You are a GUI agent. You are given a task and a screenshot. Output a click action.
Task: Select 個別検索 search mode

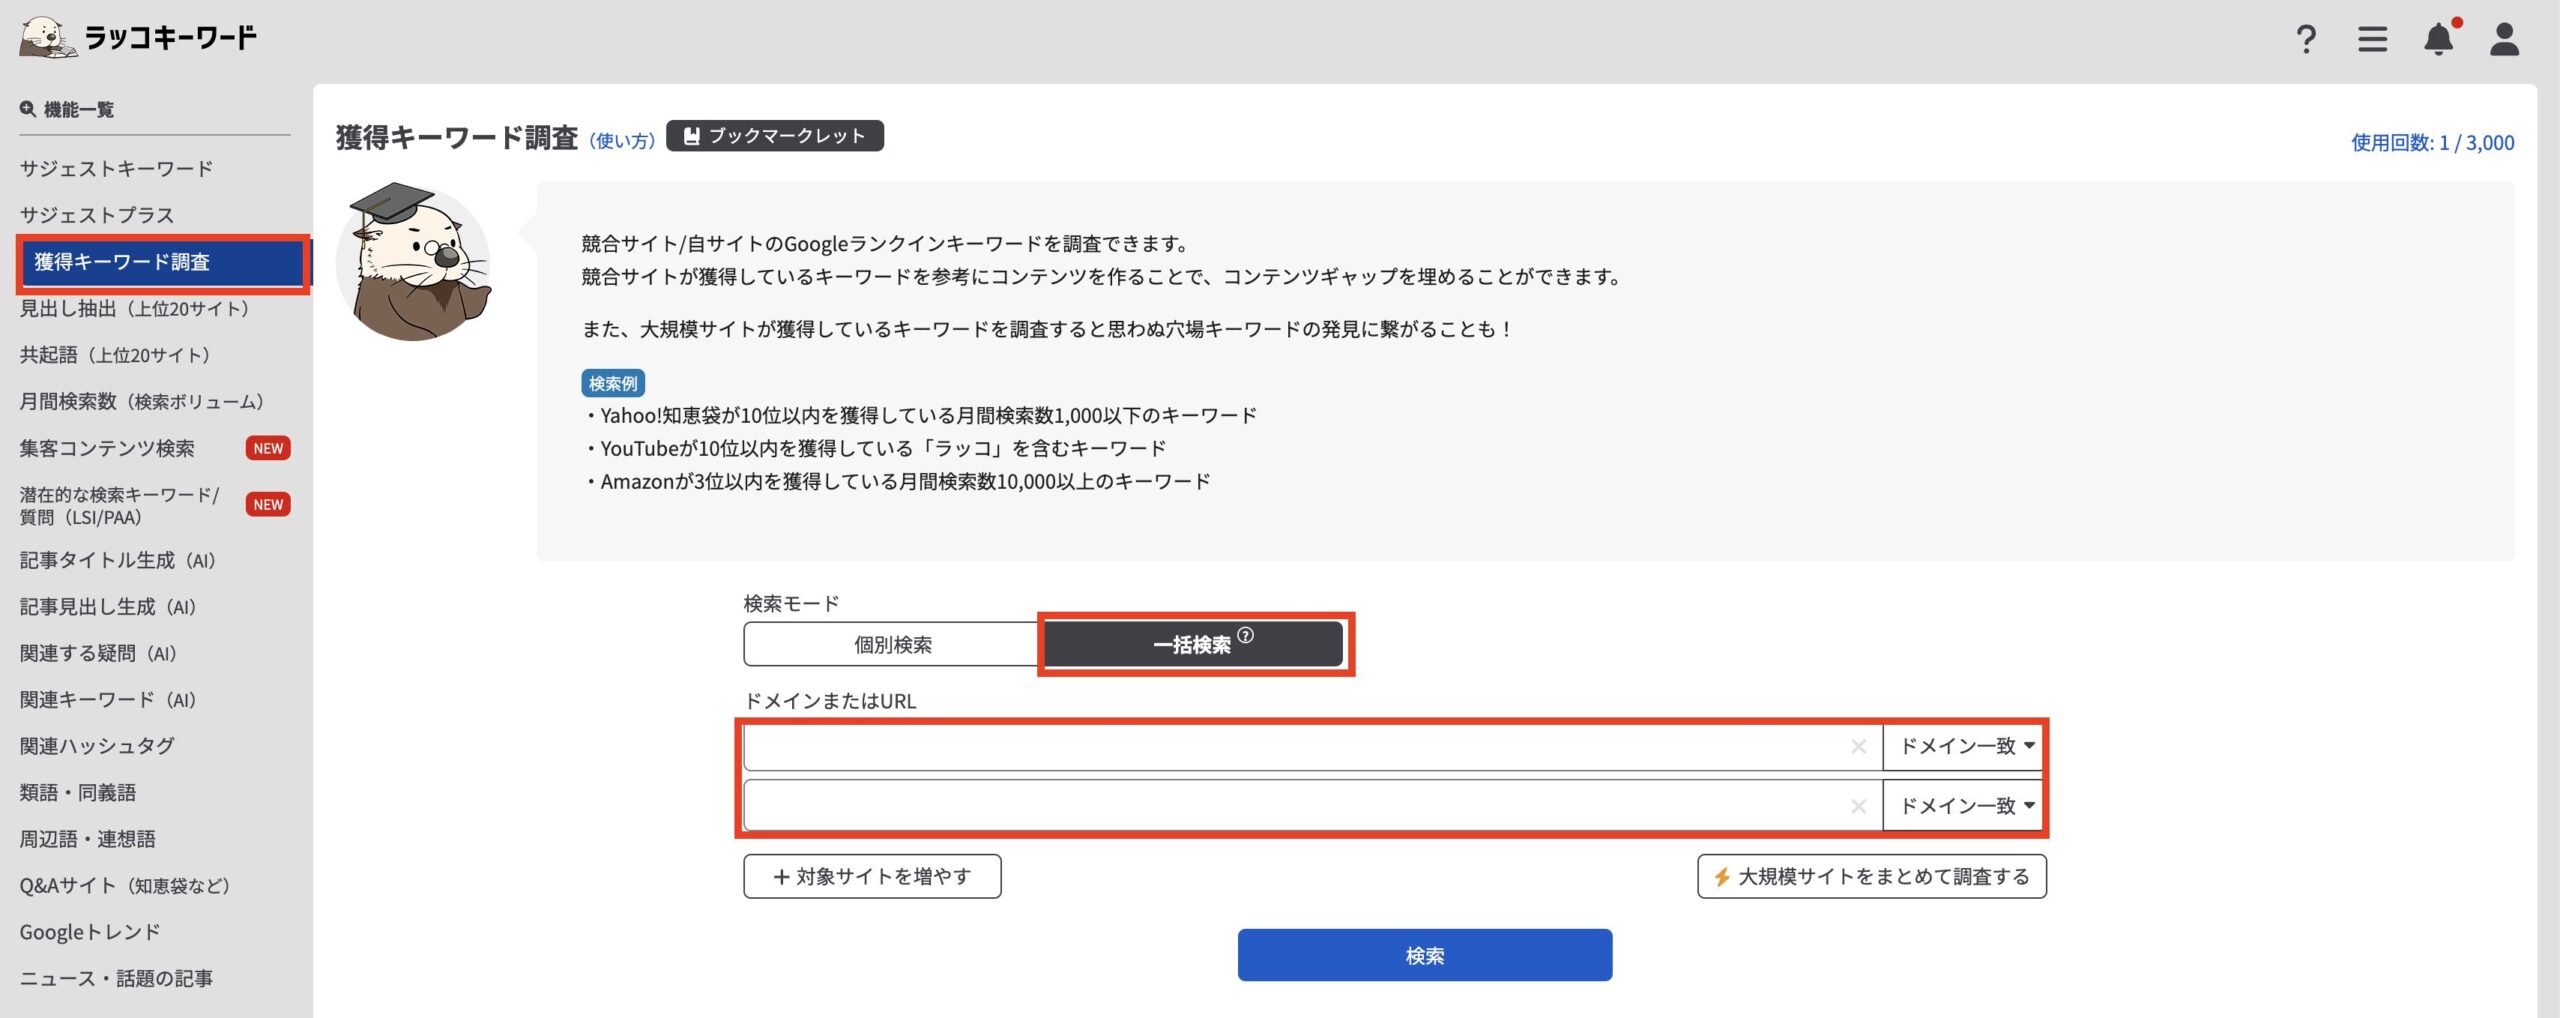892,645
